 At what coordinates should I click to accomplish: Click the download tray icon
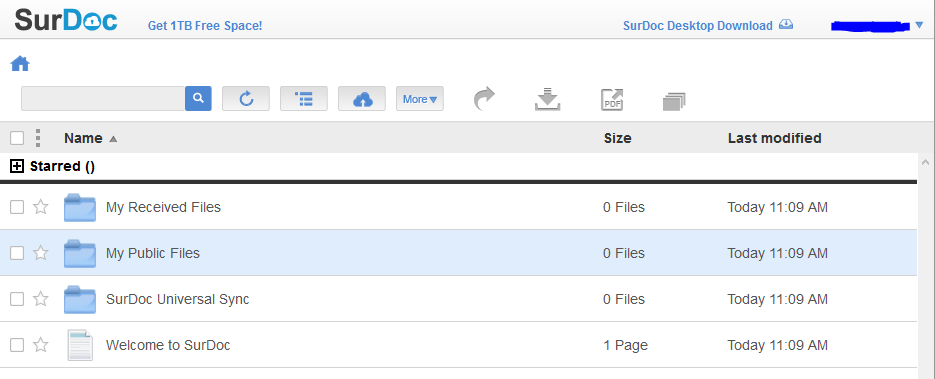coord(547,100)
